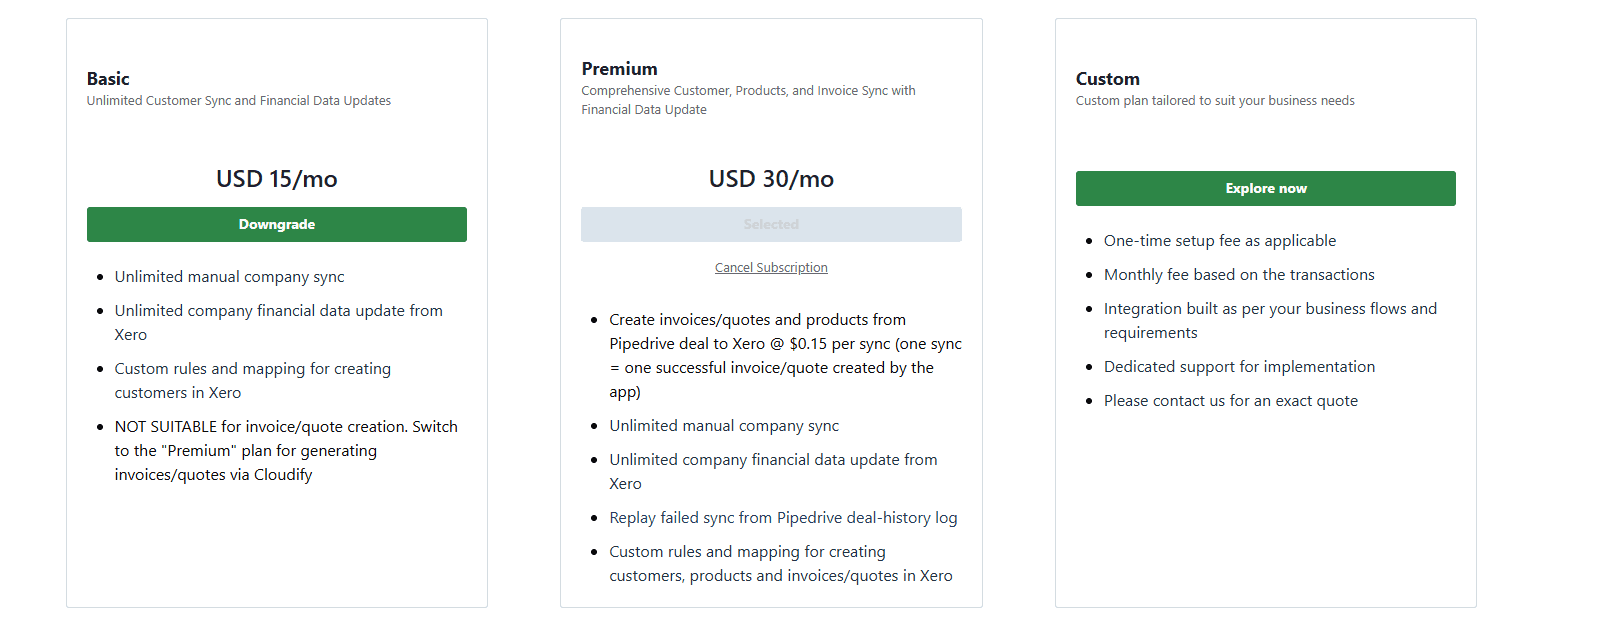Click the disabled Selected button
Image resolution: width=1600 pixels, height=624 pixels.
point(771,224)
